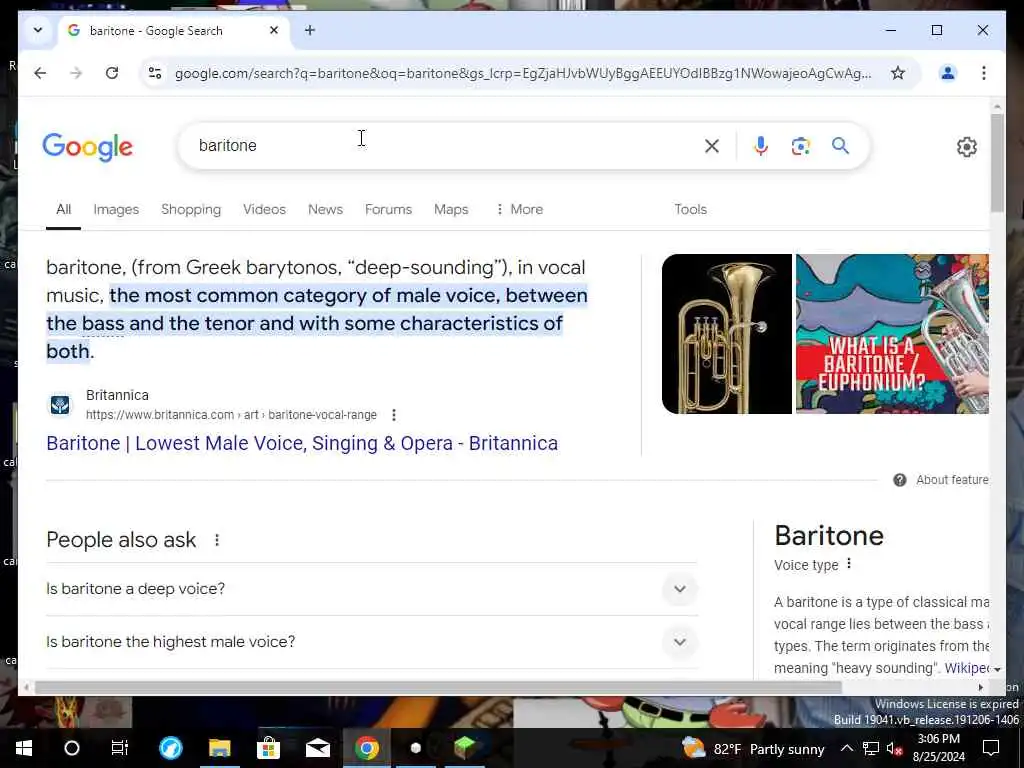Open options for the Britannica result
This screenshot has height=768, width=1024.
click(394, 415)
